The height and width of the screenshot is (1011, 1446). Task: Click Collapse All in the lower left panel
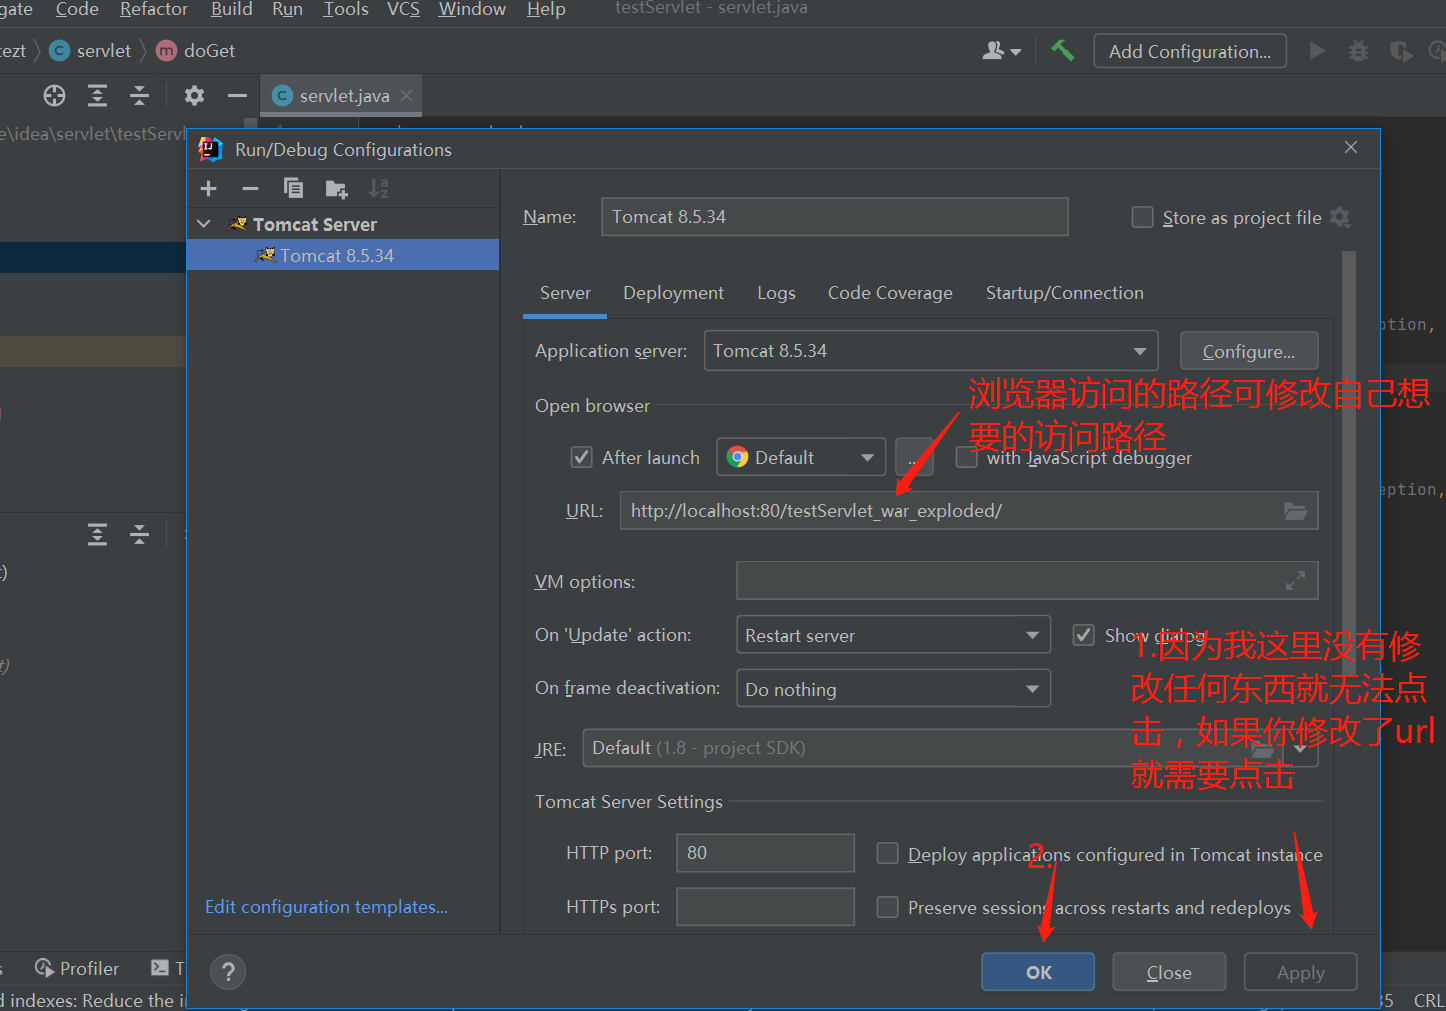click(140, 534)
